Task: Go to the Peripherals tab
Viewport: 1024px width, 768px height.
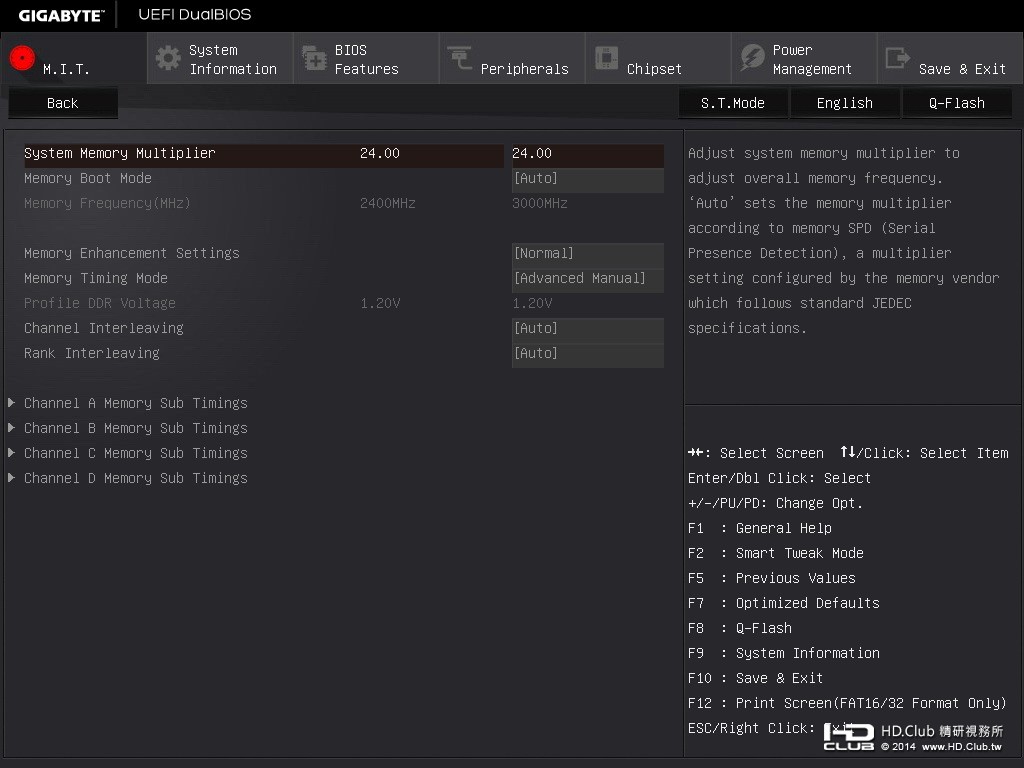Action: point(512,59)
